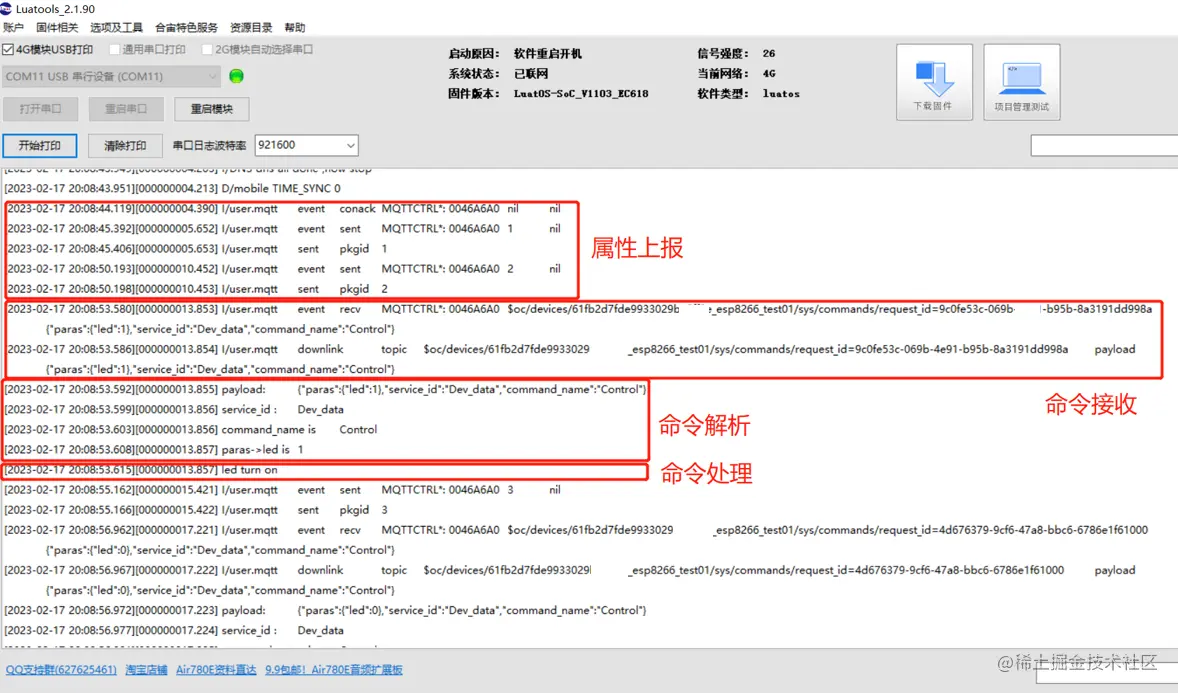This screenshot has height=693, width=1178.
Task: Open the 9.9包邮 Air780E音频扩展板 link
Action: pyautogui.click(x=334, y=669)
